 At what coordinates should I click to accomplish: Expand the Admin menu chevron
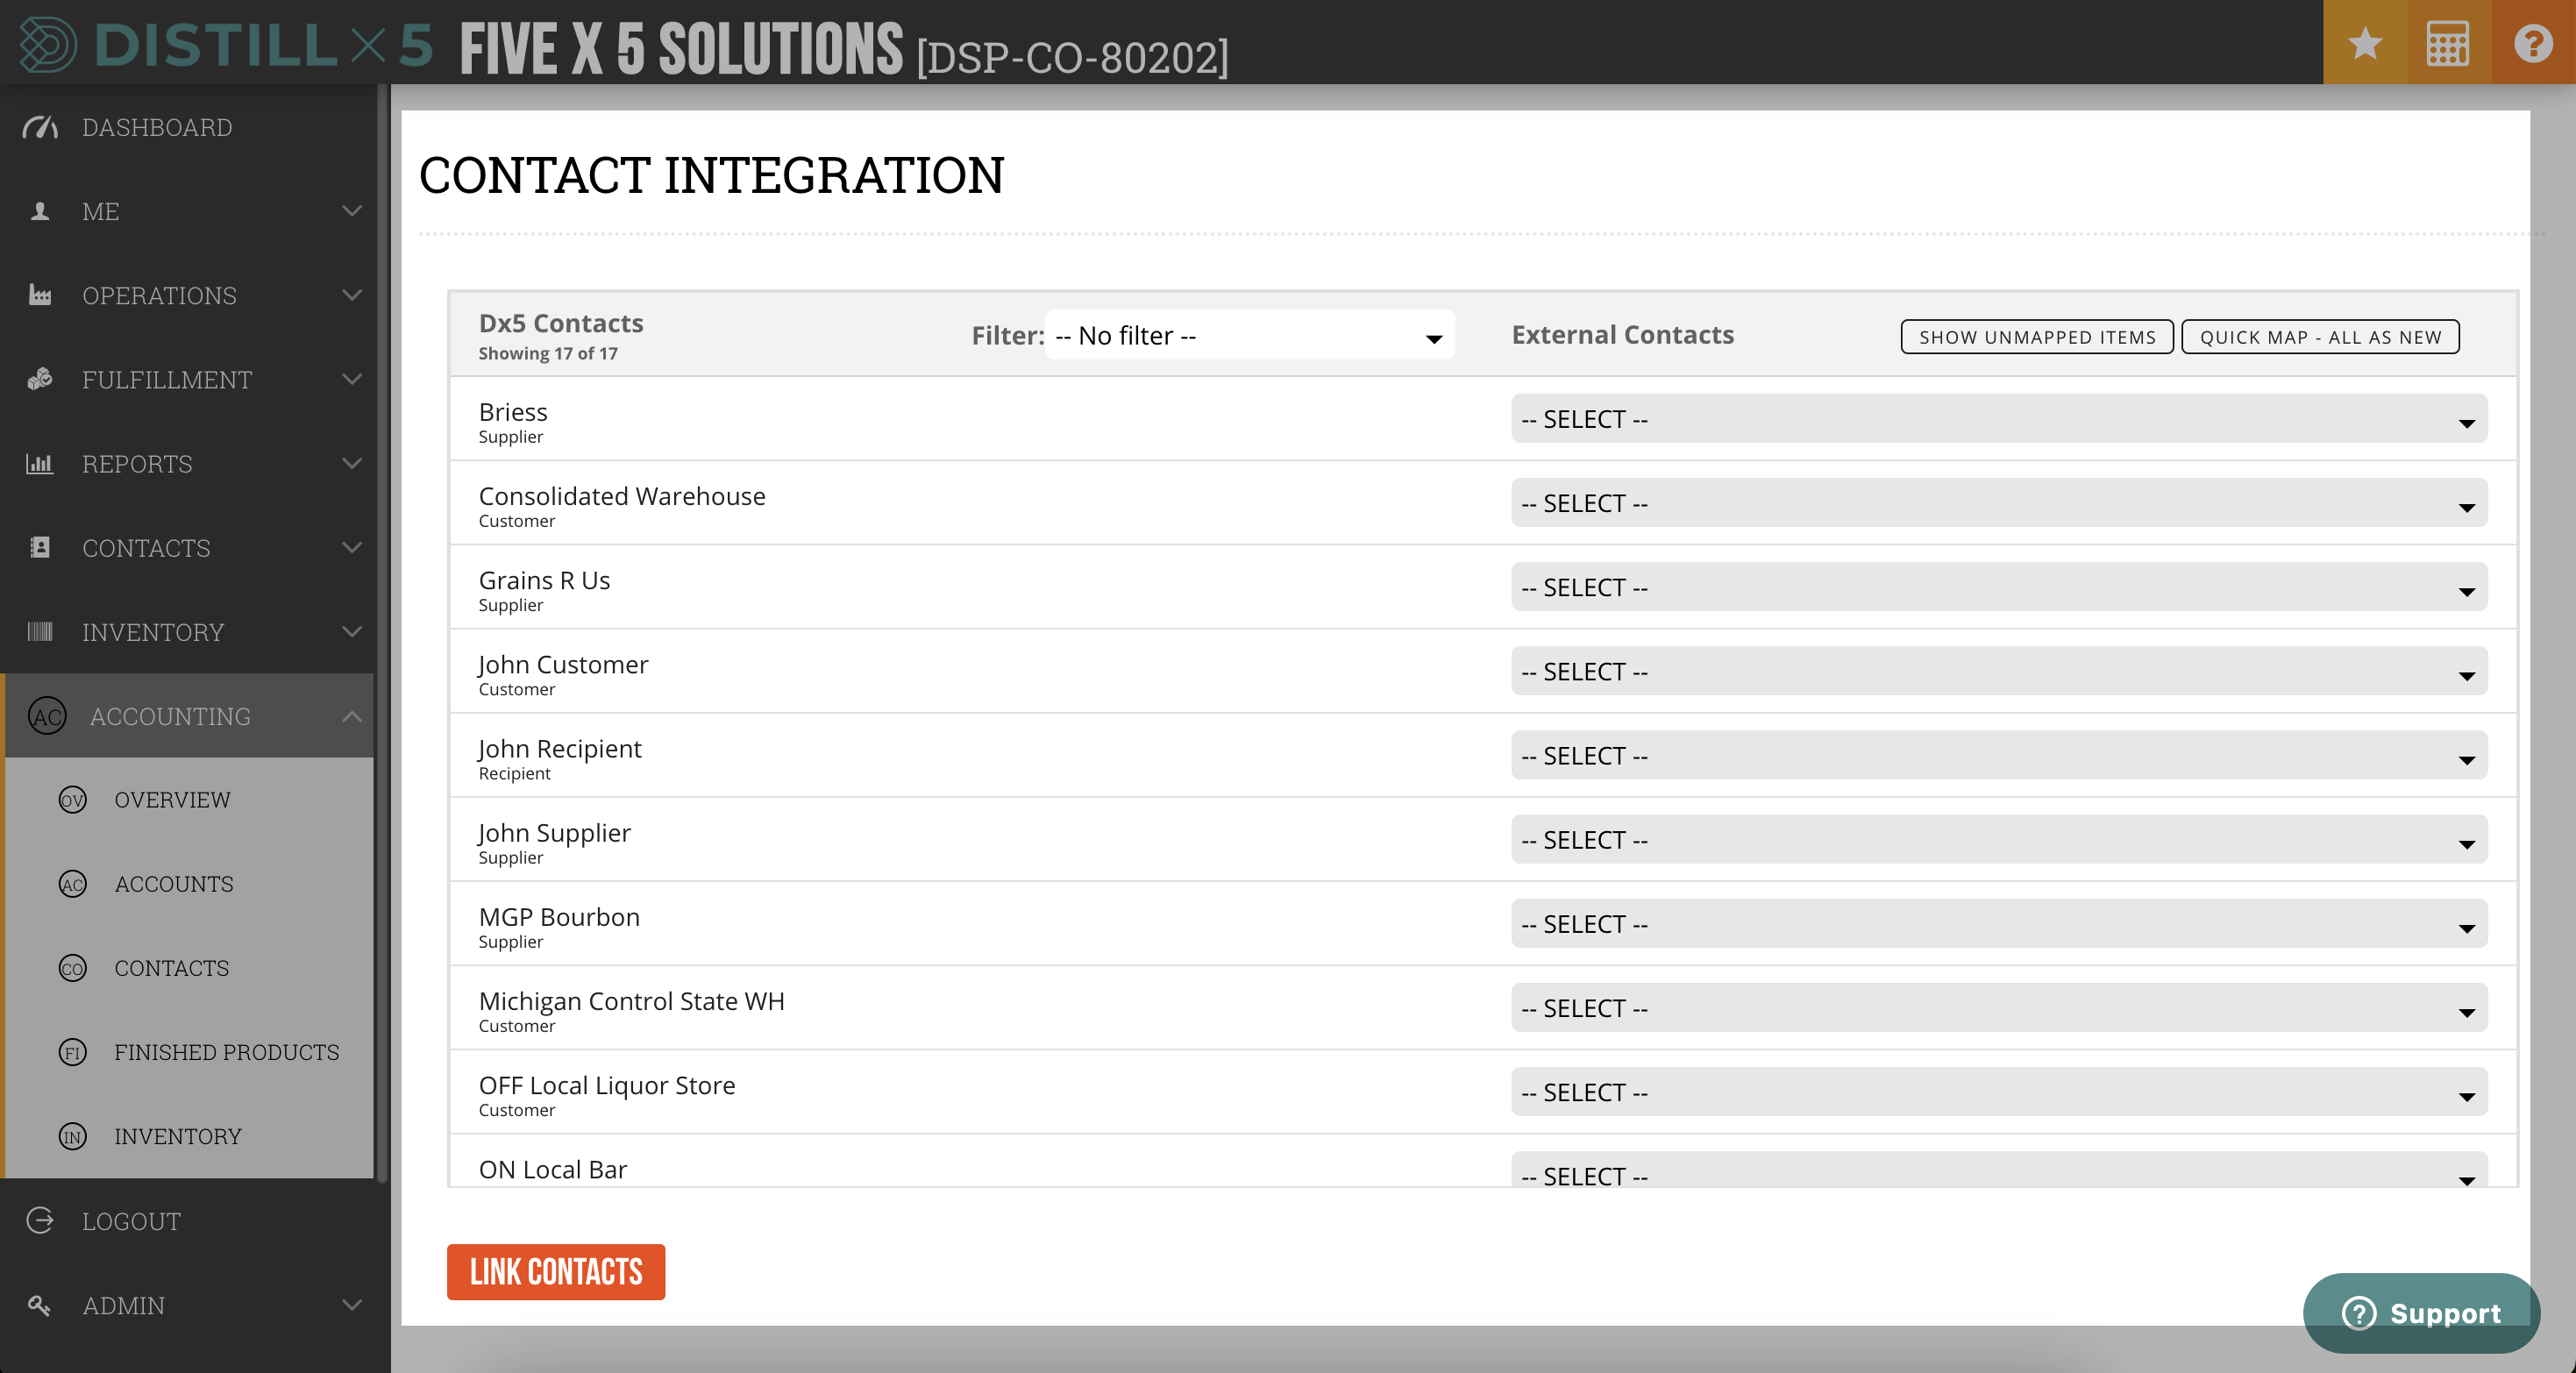pos(352,1305)
